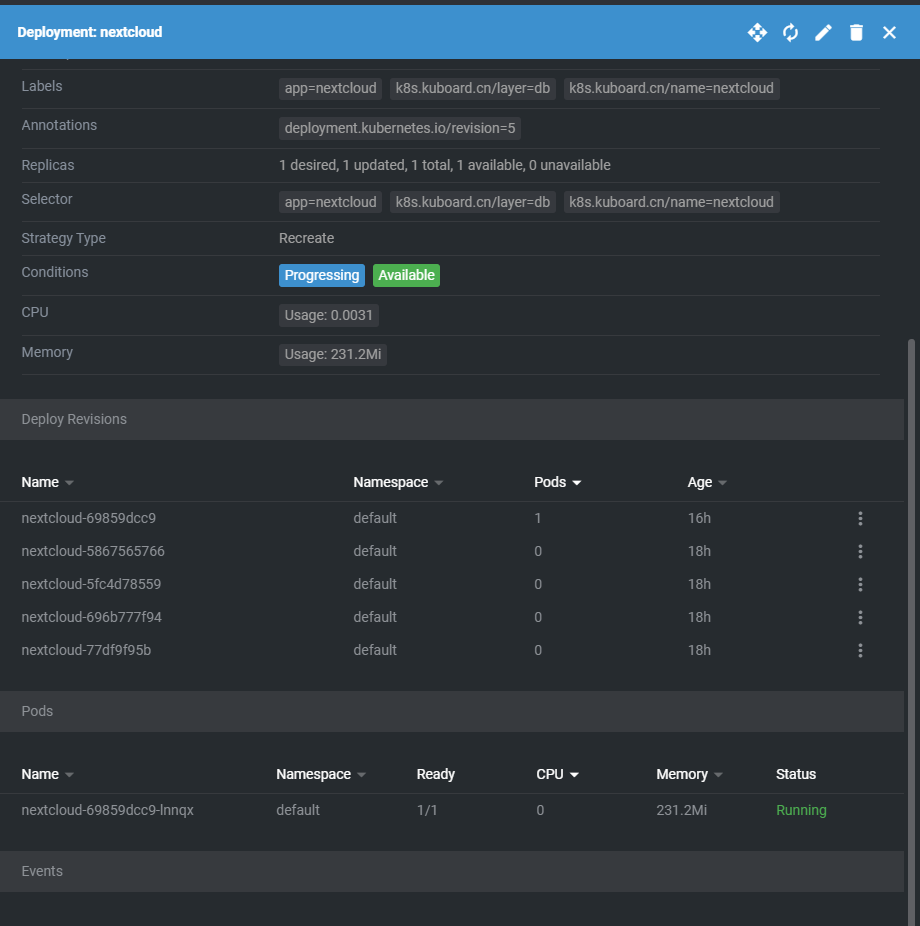Sort Pods table by CPU column
The width and height of the screenshot is (920, 926).
(x=557, y=774)
